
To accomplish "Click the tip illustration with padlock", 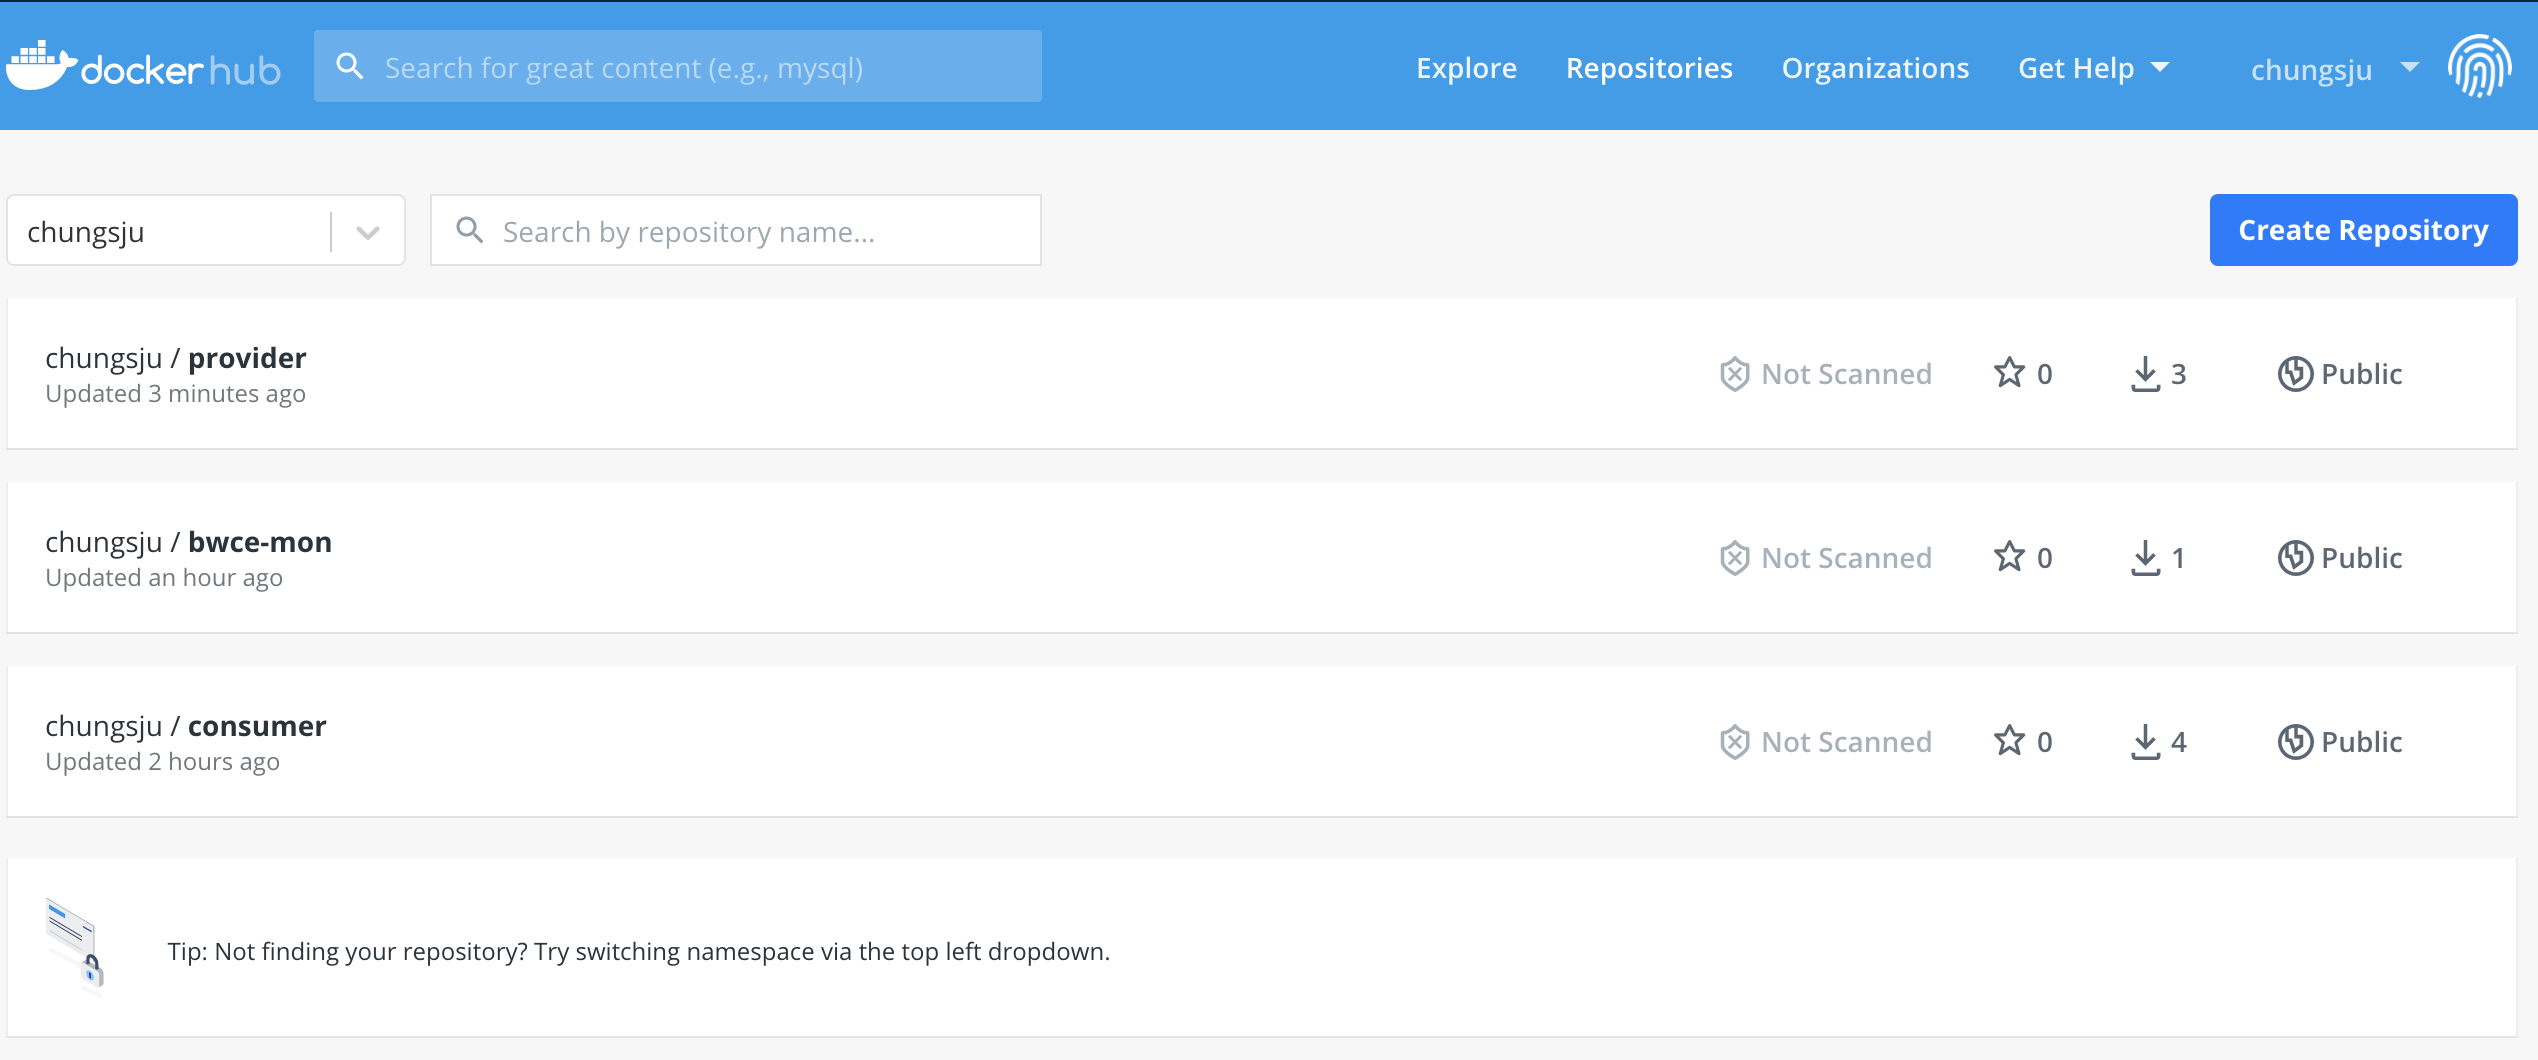I will pos(75,946).
